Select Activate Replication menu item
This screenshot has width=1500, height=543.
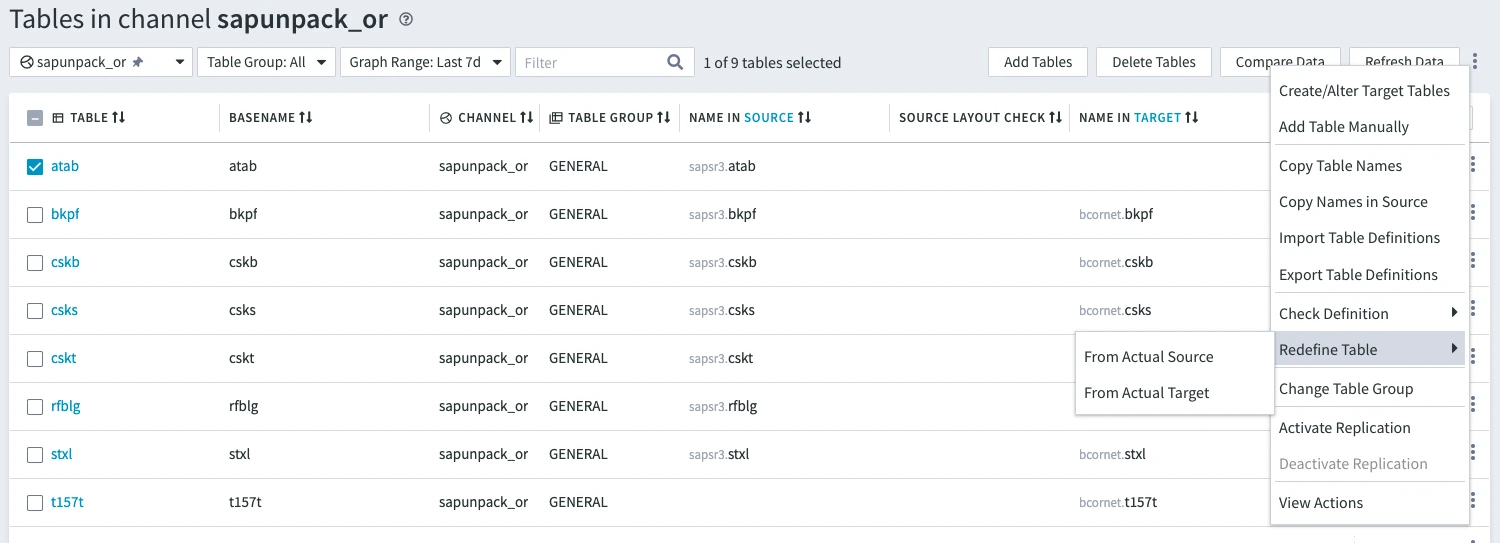[1344, 427]
